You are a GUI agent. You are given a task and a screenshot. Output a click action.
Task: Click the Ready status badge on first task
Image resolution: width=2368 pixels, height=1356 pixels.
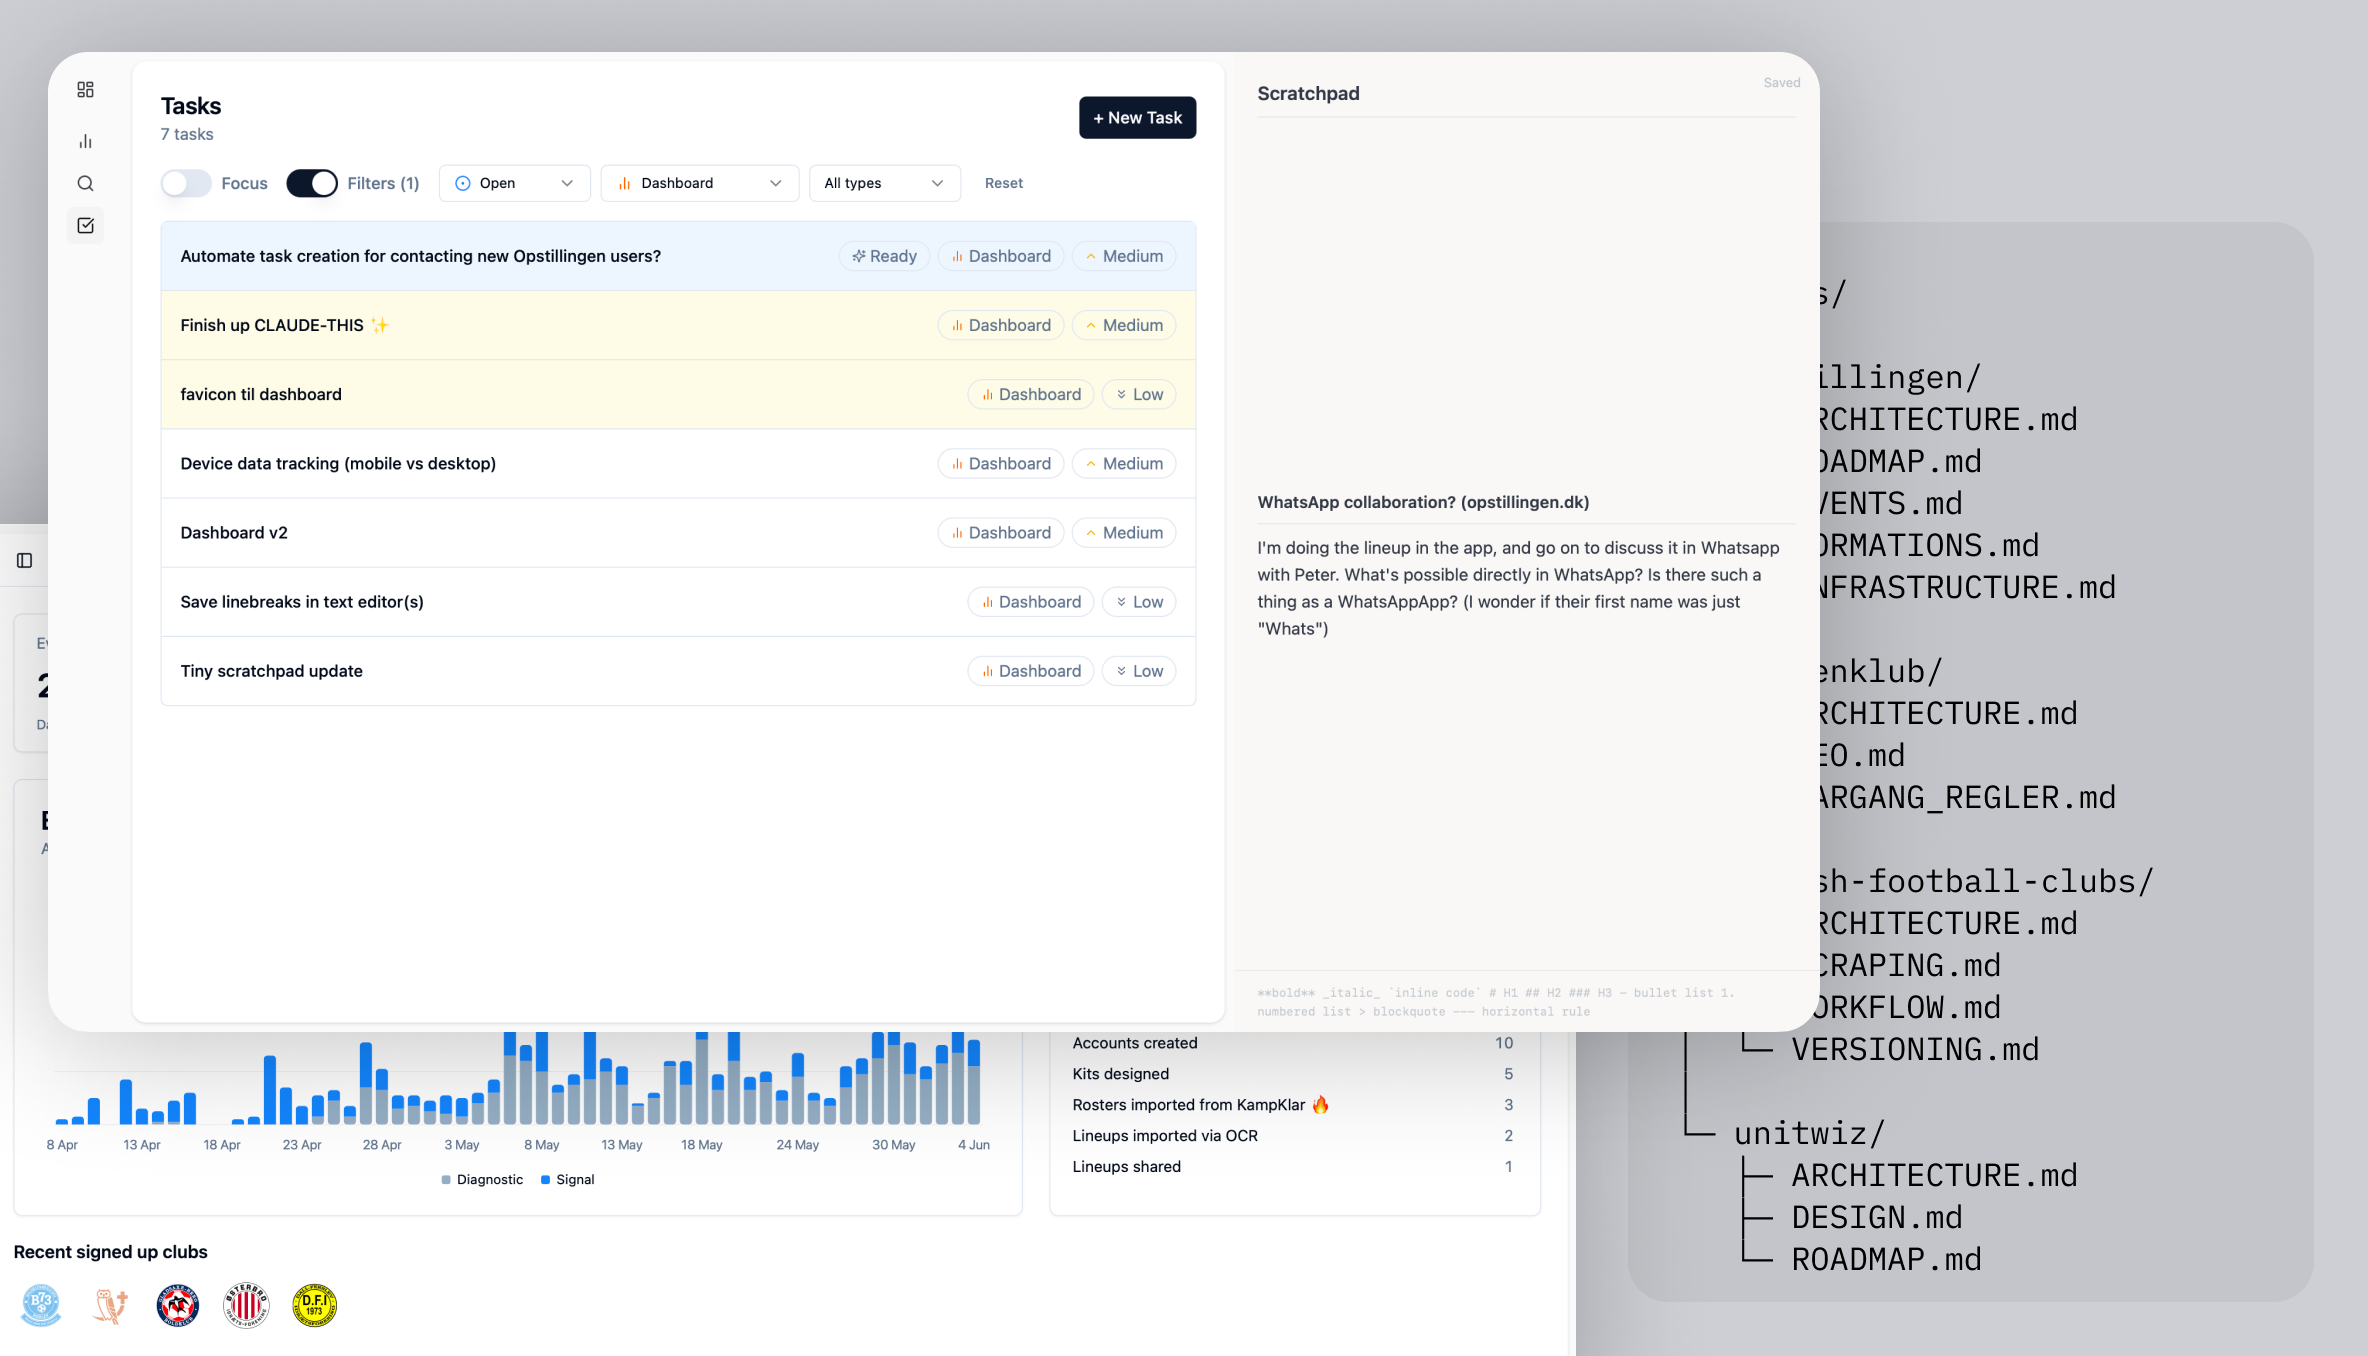pos(884,256)
